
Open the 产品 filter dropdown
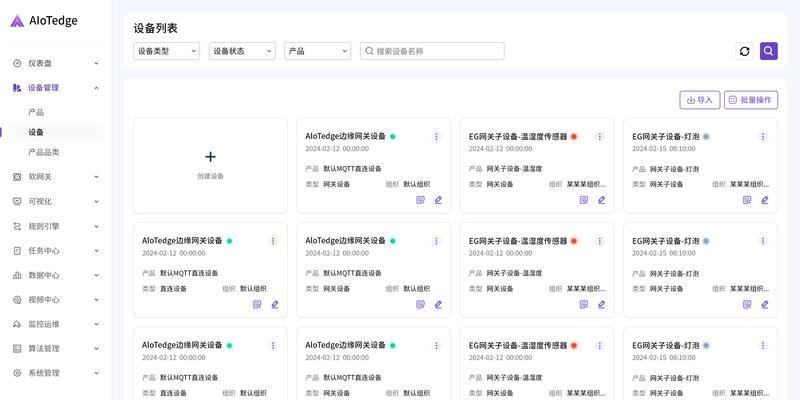click(x=317, y=51)
